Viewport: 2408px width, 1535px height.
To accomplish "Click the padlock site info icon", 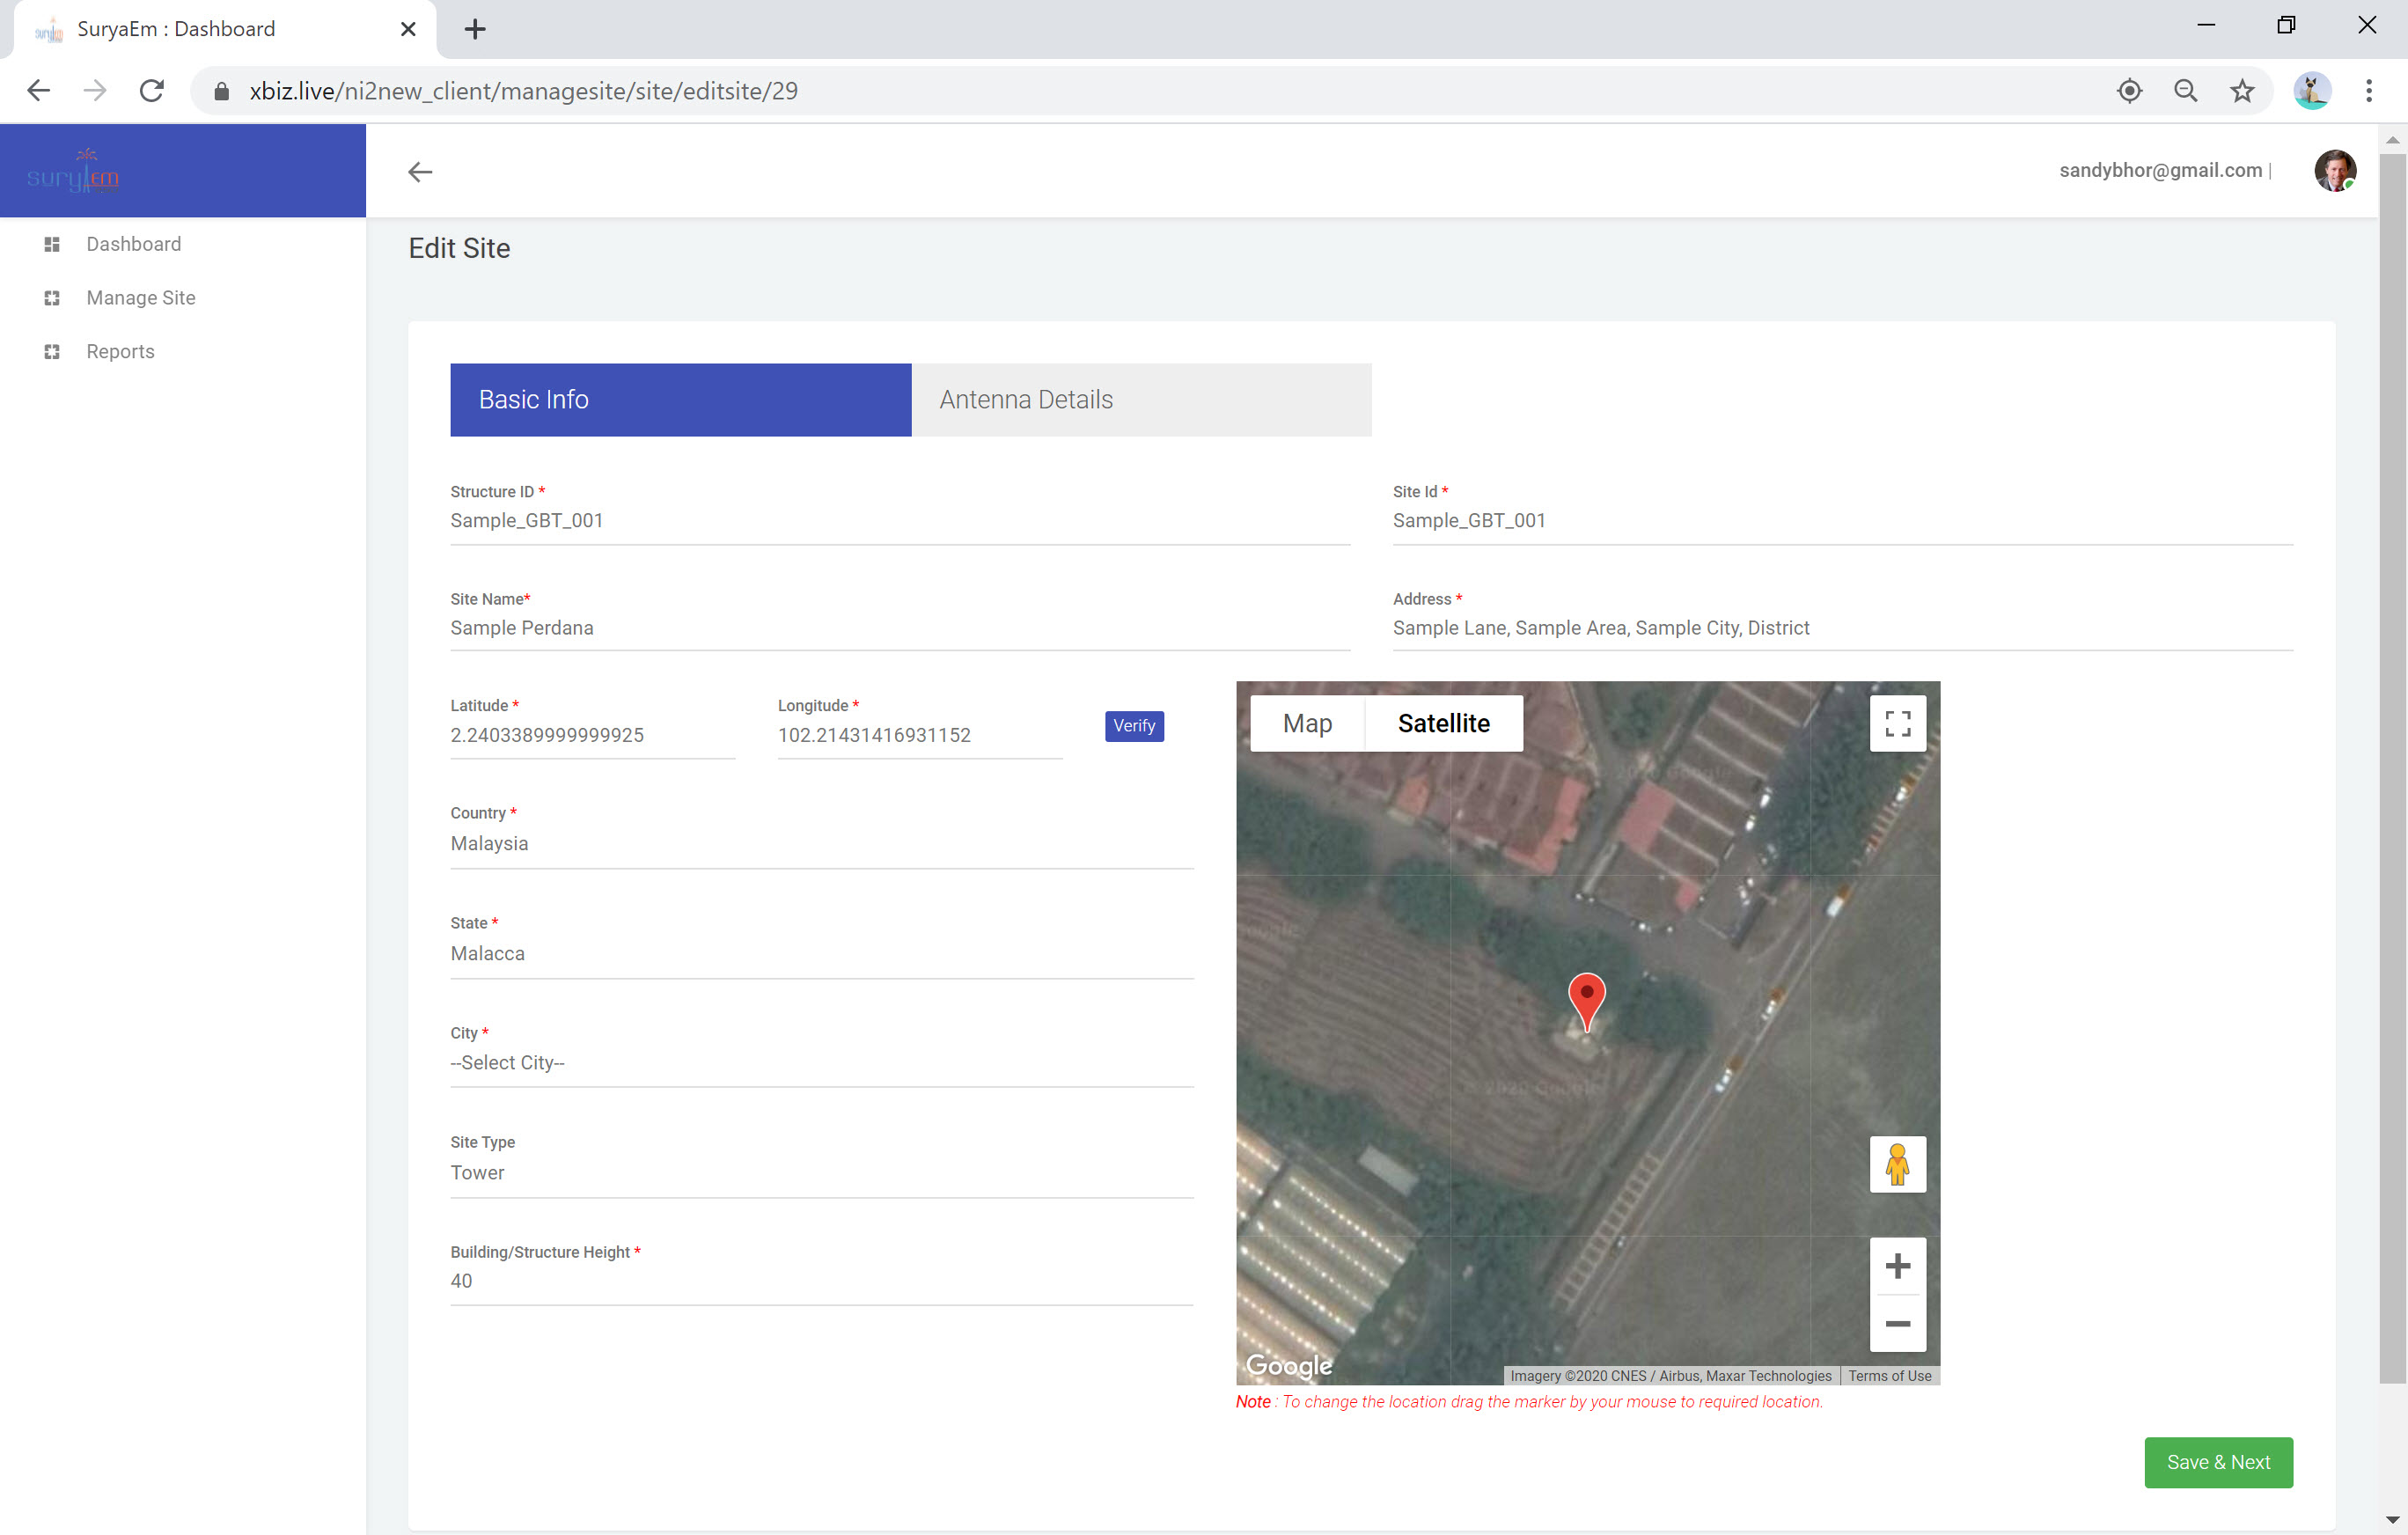I will pos(222,91).
